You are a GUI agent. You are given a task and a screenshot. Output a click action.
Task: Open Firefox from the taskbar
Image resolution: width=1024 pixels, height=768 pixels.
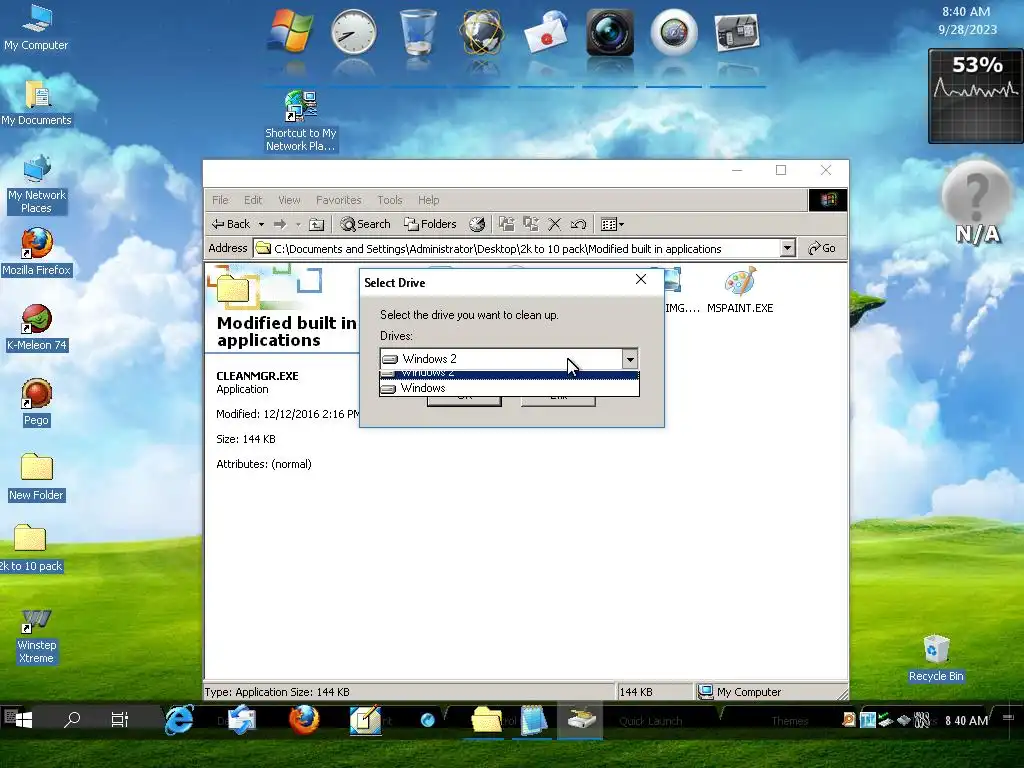[304, 719]
